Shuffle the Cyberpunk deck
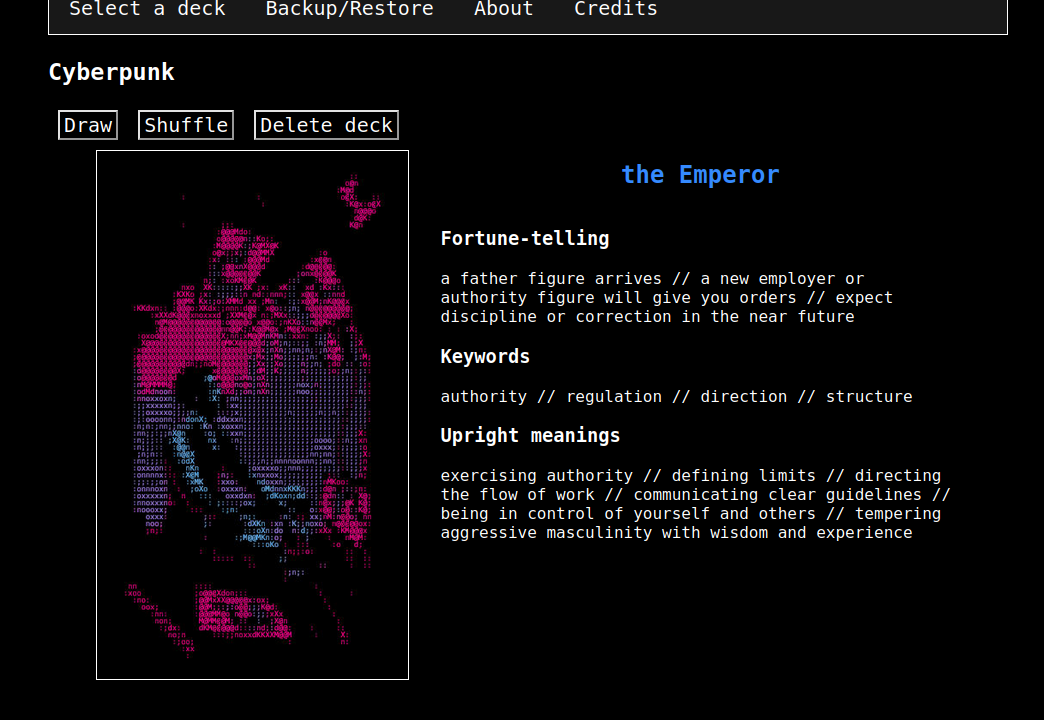 tap(186, 125)
